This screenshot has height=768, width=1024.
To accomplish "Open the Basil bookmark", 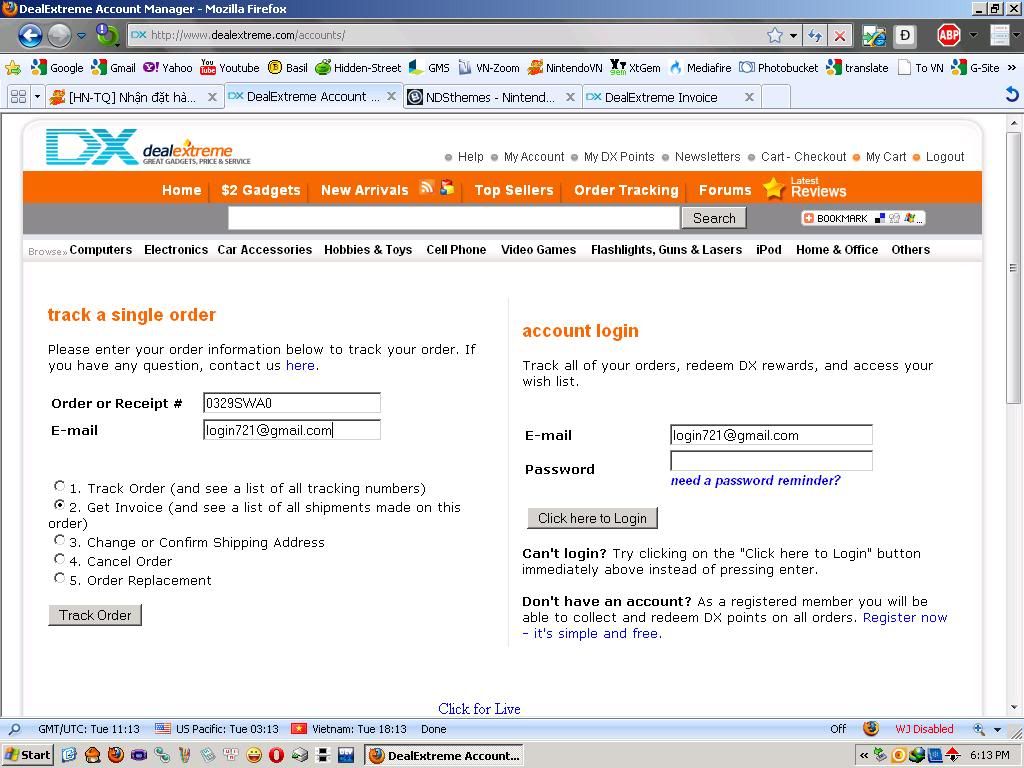I will (x=288, y=67).
